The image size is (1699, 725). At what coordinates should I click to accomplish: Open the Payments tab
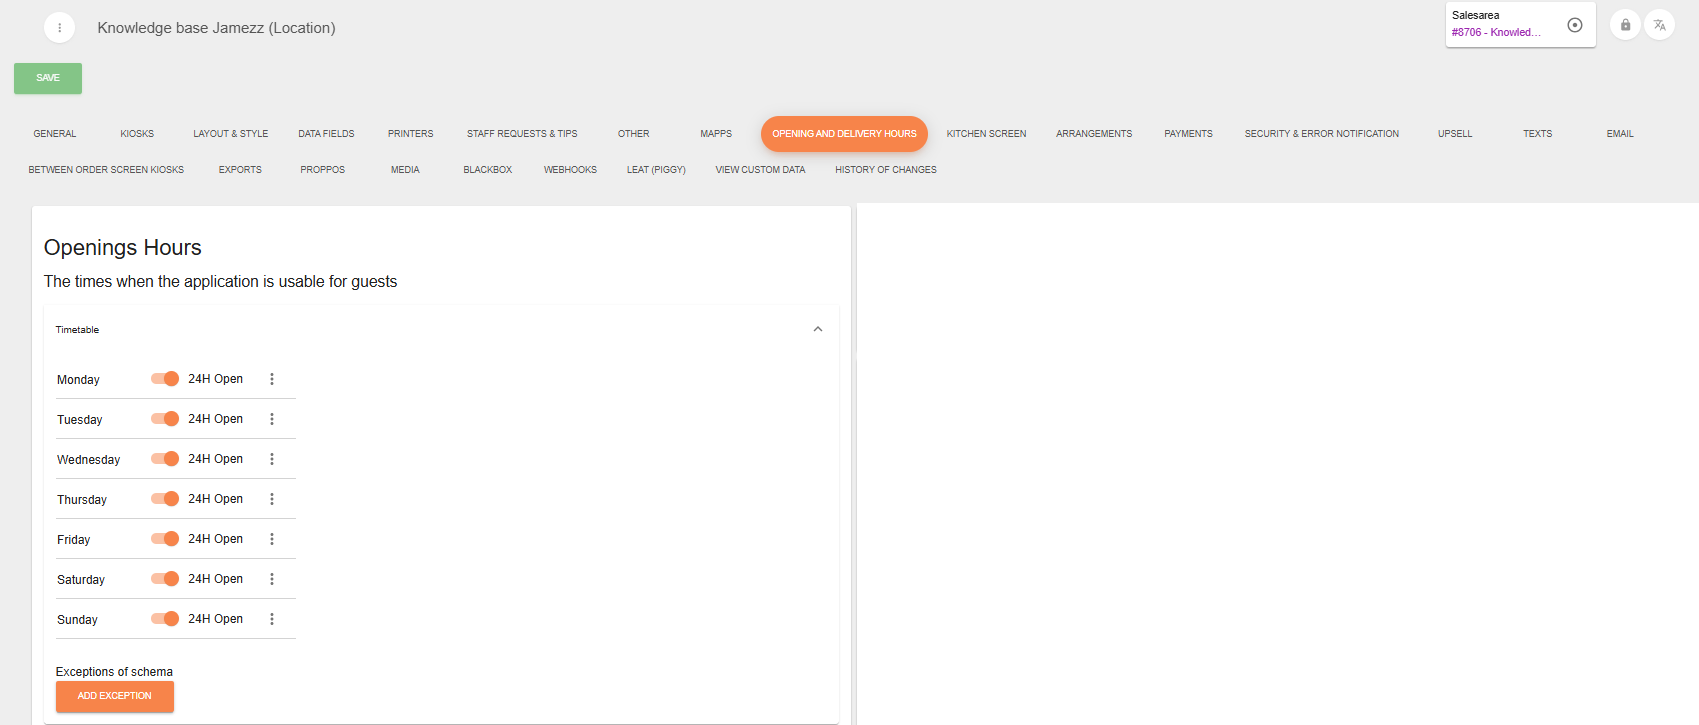pyautogui.click(x=1188, y=134)
